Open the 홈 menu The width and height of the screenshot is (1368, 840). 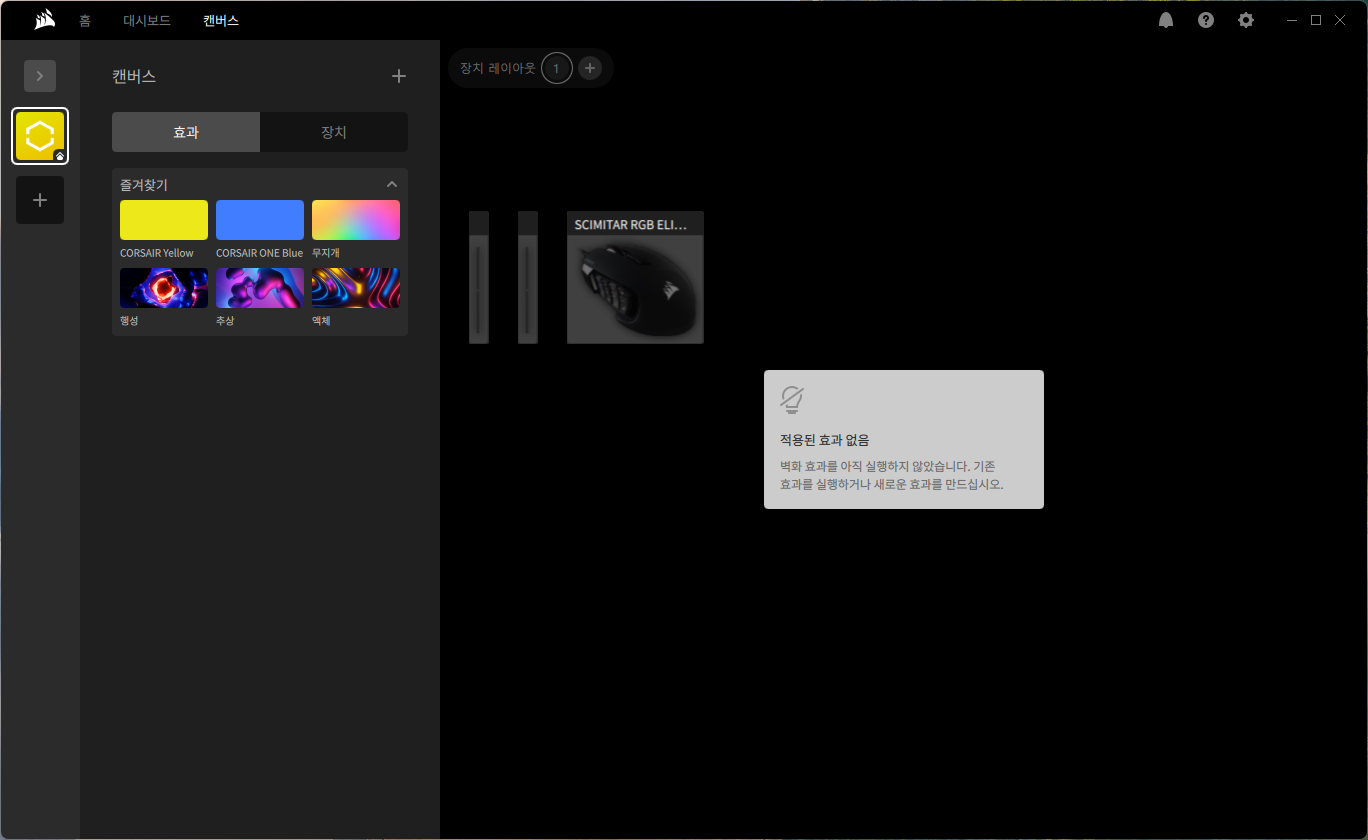coord(85,20)
